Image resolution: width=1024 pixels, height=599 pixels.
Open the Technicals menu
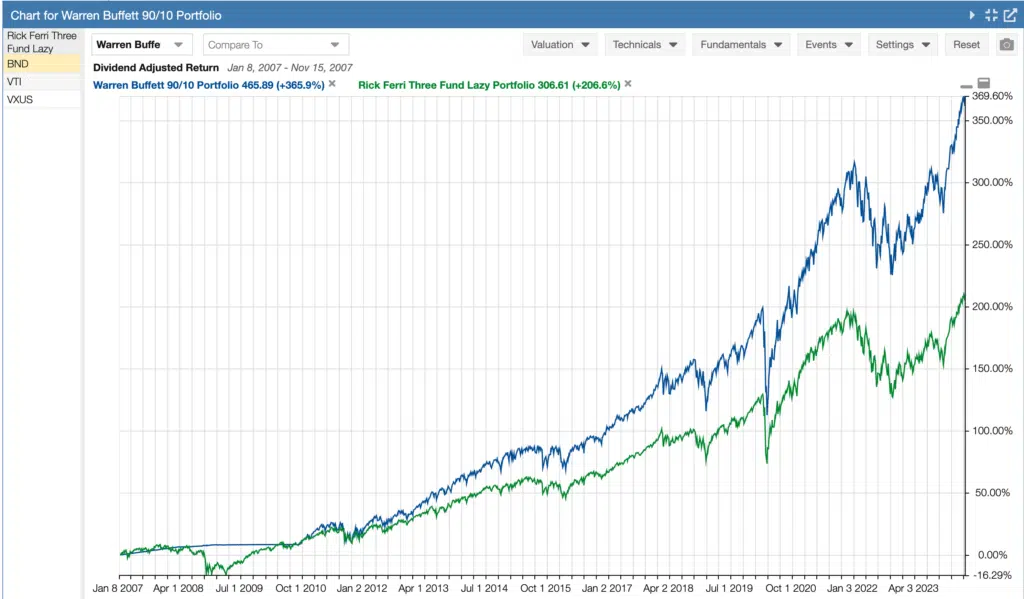(x=645, y=44)
